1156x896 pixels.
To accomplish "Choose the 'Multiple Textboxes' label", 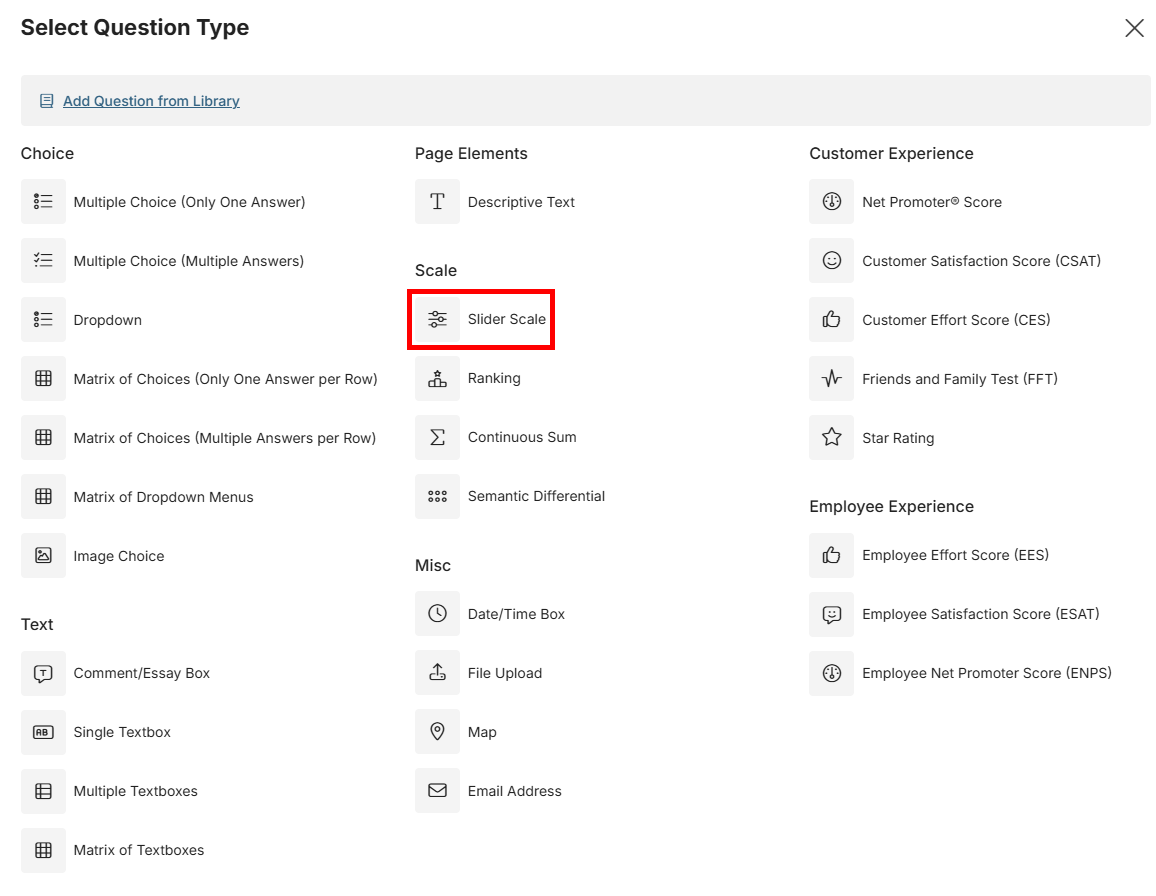I will (x=136, y=791).
